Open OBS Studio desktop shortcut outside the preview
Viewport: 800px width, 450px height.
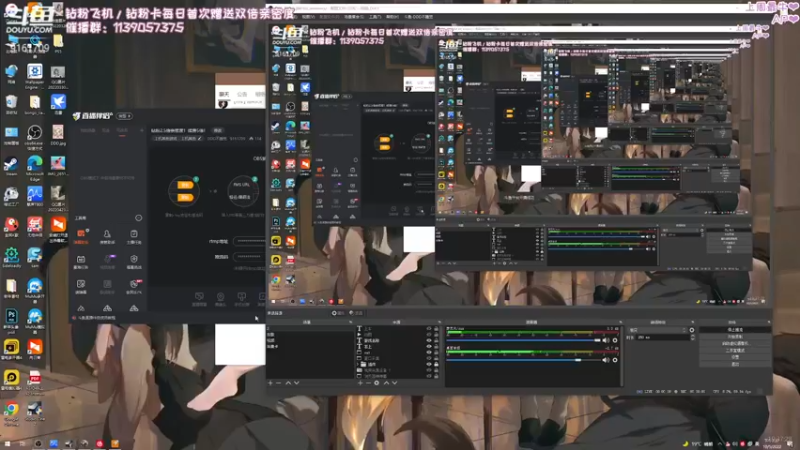34,135
